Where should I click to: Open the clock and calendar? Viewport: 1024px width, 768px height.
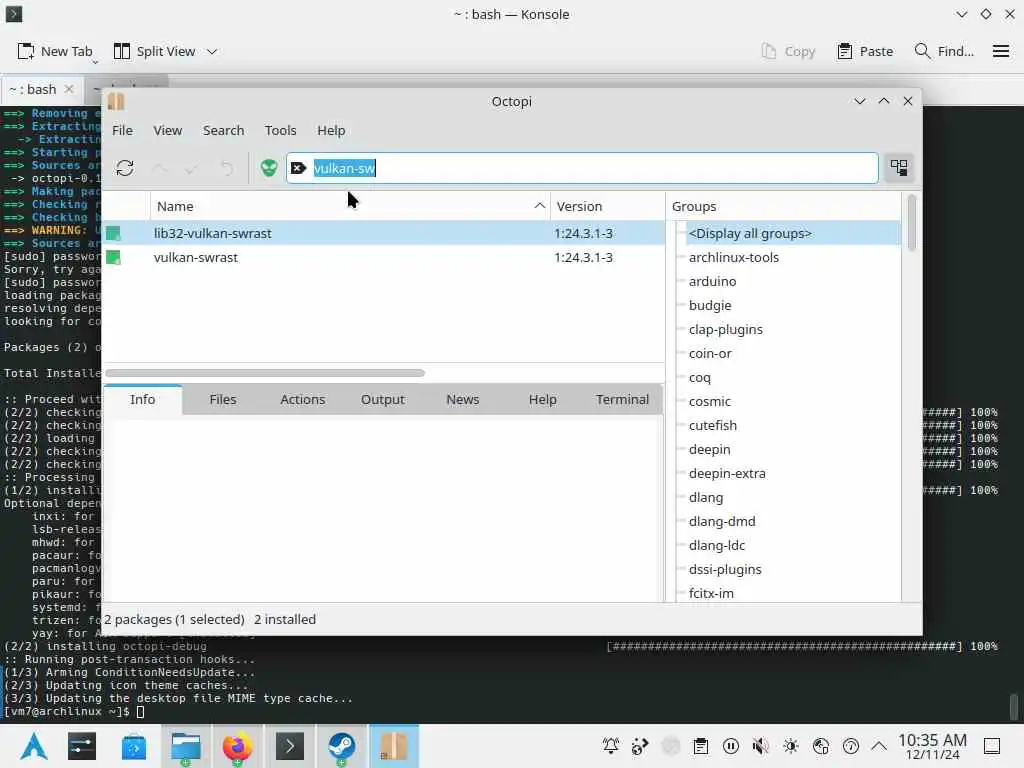click(x=932, y=746)
